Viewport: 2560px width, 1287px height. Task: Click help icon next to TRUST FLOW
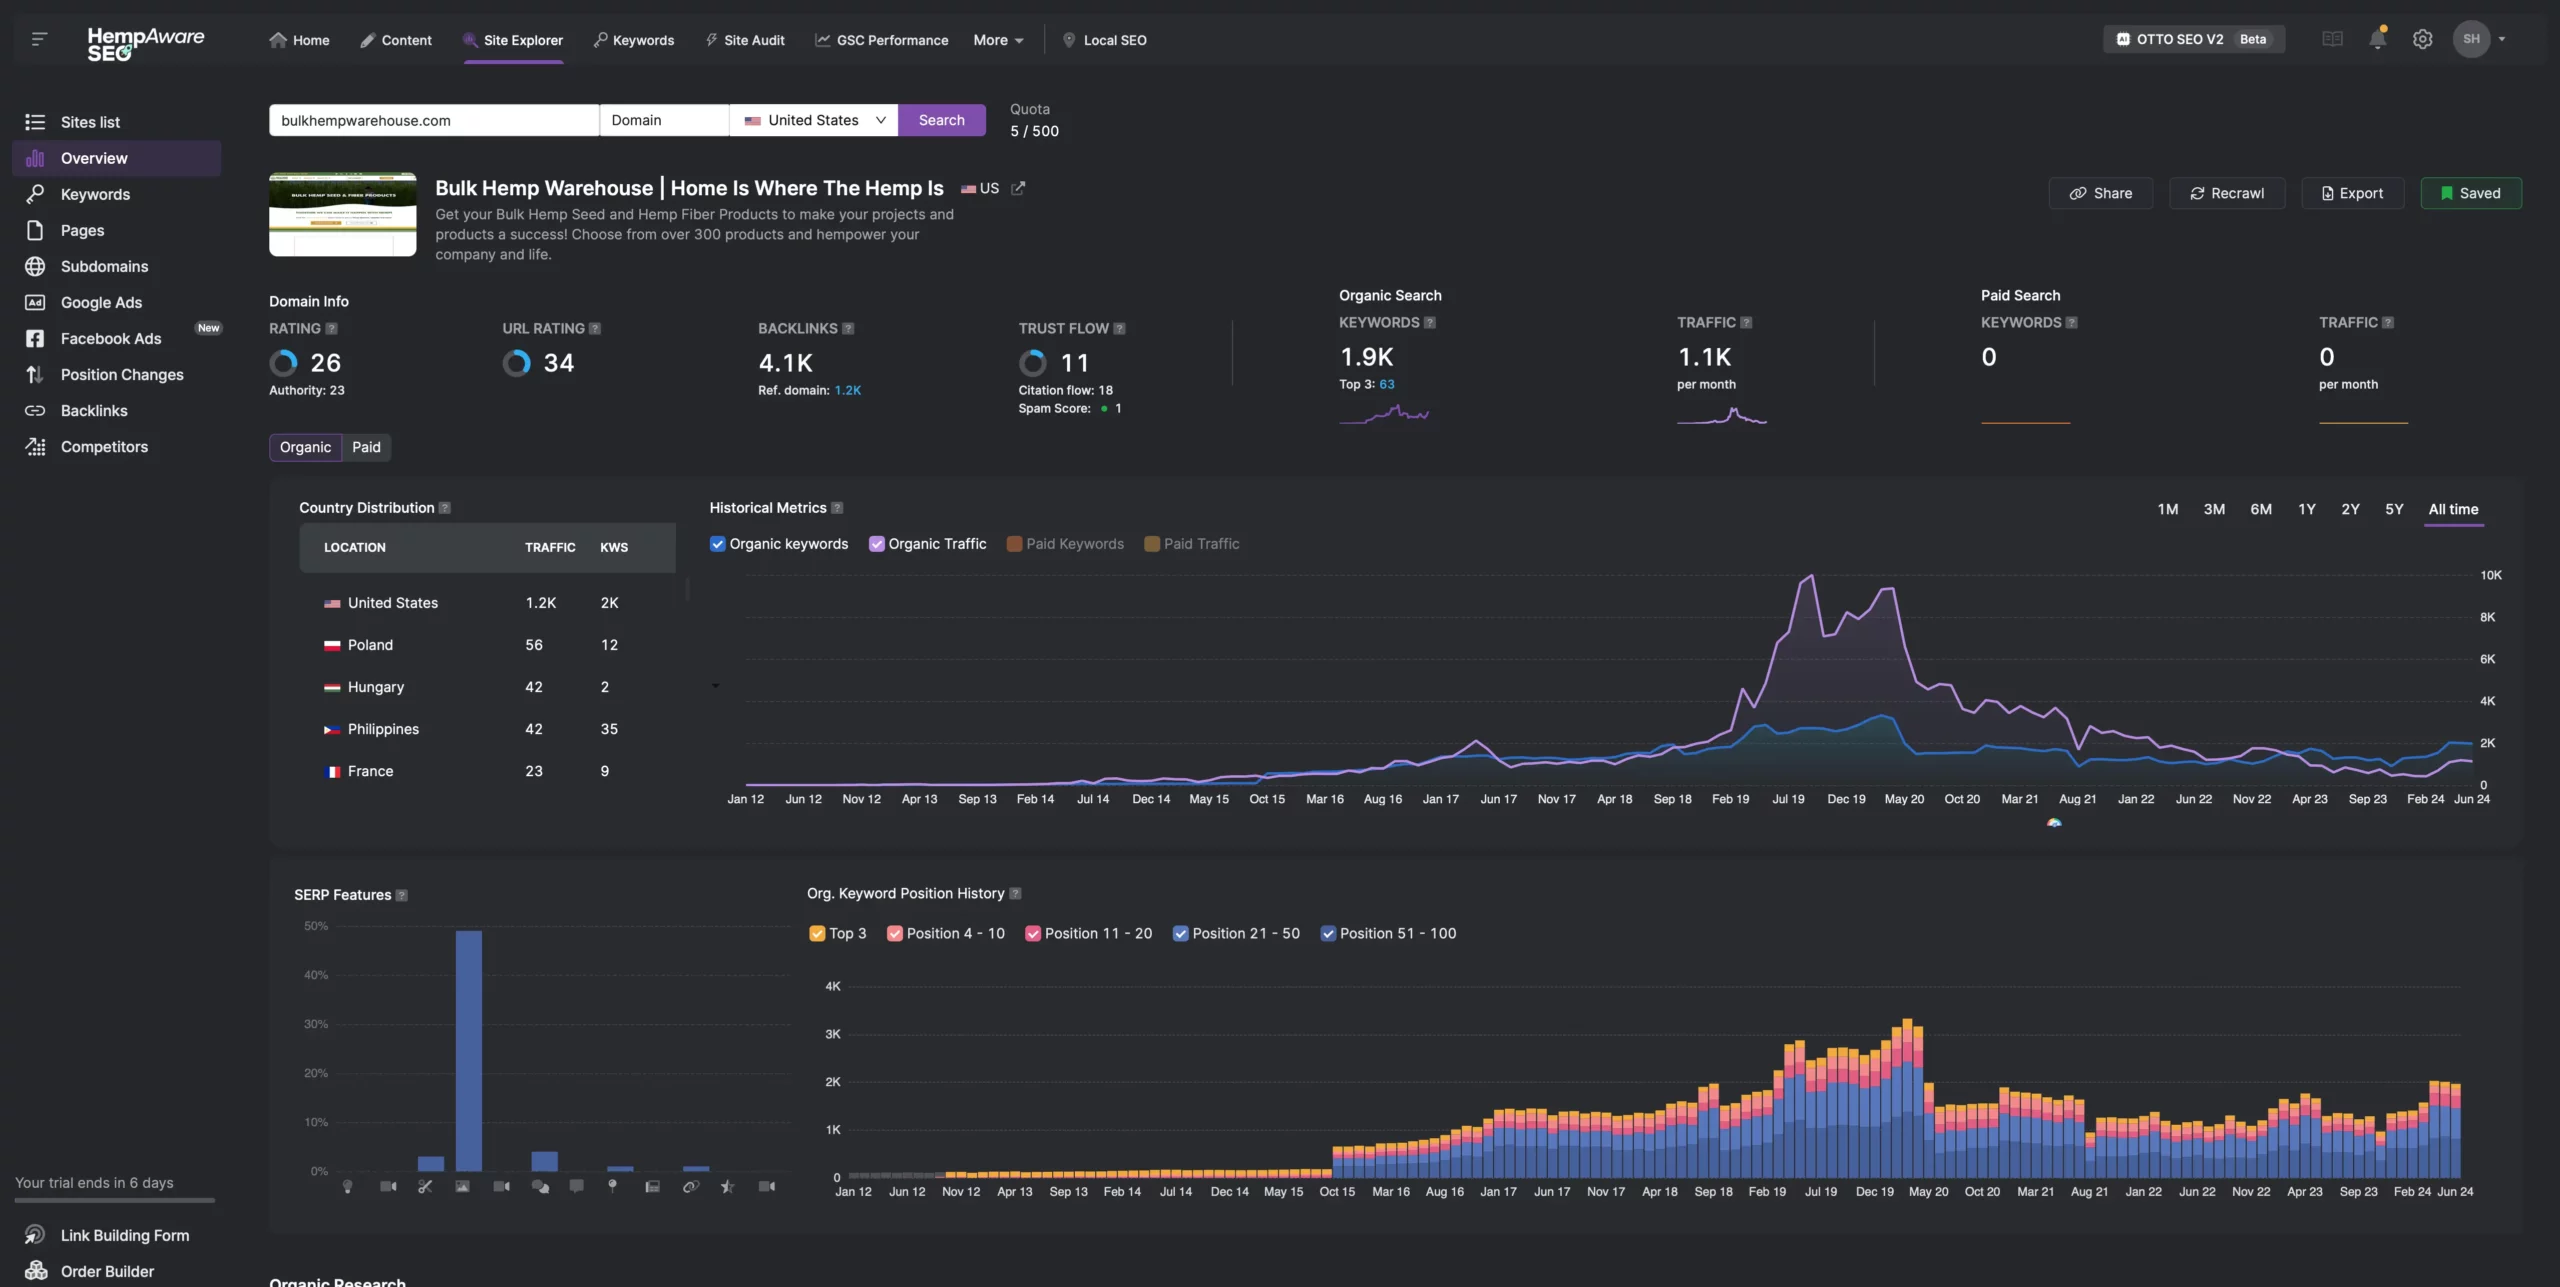point(1119,328)
